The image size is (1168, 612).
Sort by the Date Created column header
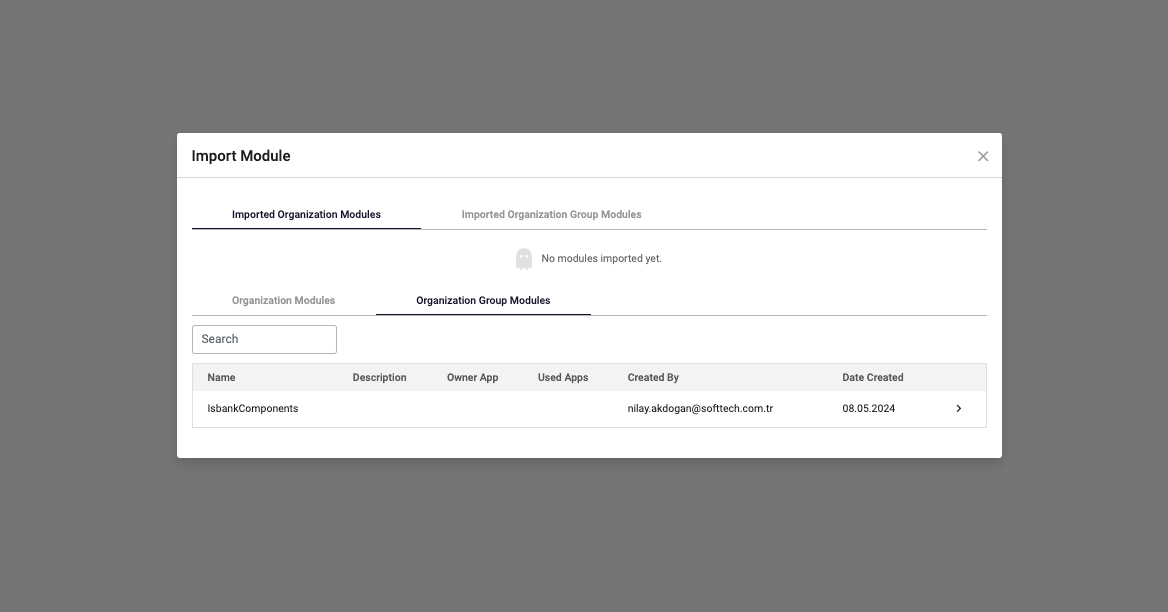pos(872,378)
